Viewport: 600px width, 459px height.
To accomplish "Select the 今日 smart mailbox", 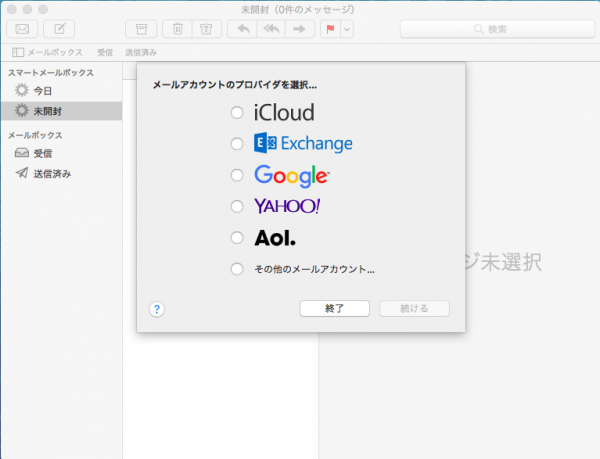I will tap(61, 91).
